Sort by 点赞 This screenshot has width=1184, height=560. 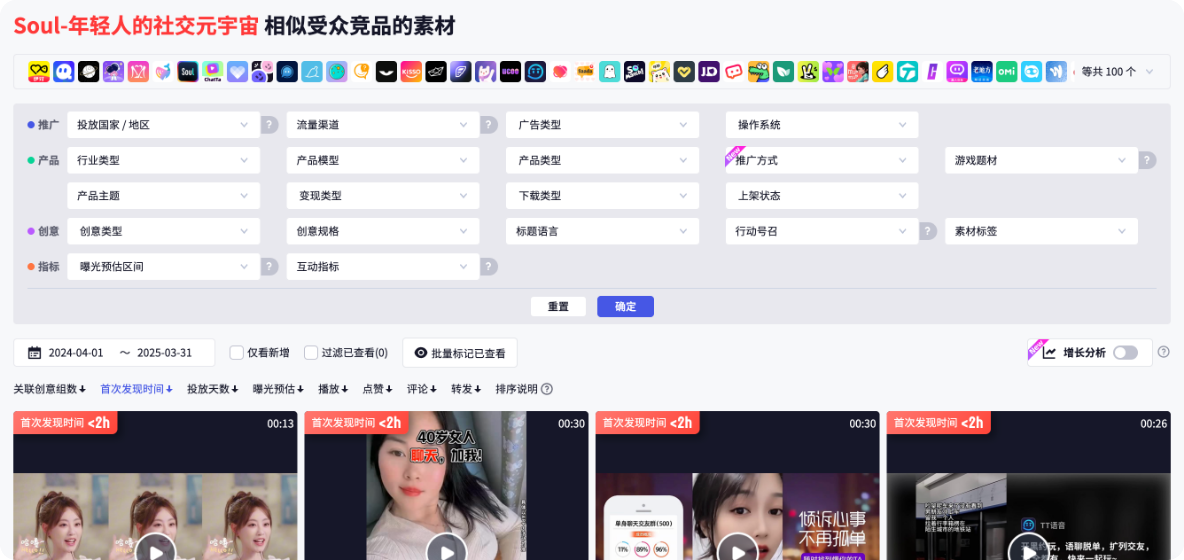point(378,389)
